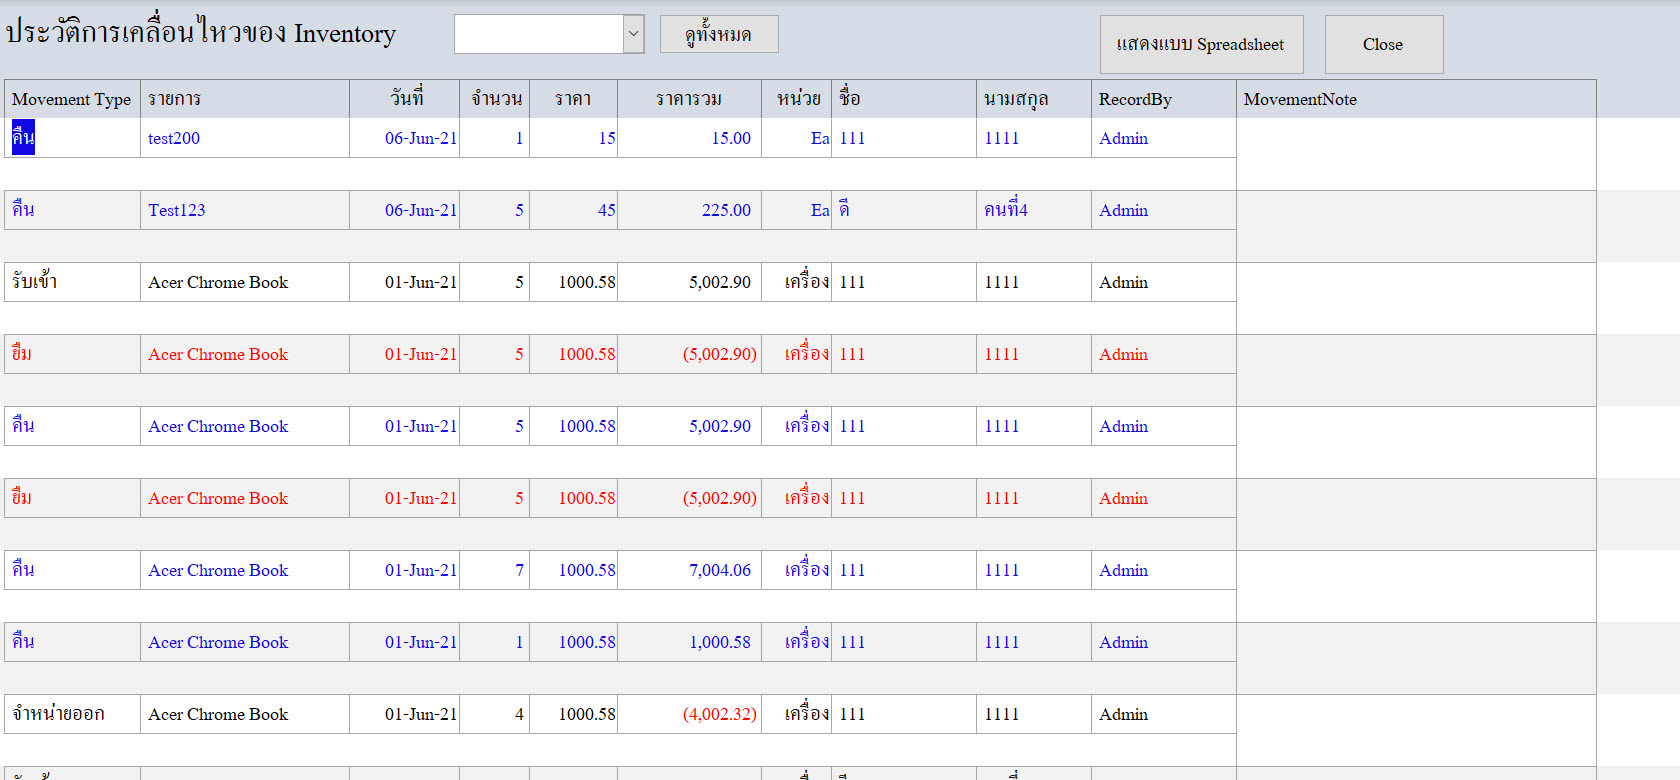Open the filter combo box dropdown arrow

[633, 34]
